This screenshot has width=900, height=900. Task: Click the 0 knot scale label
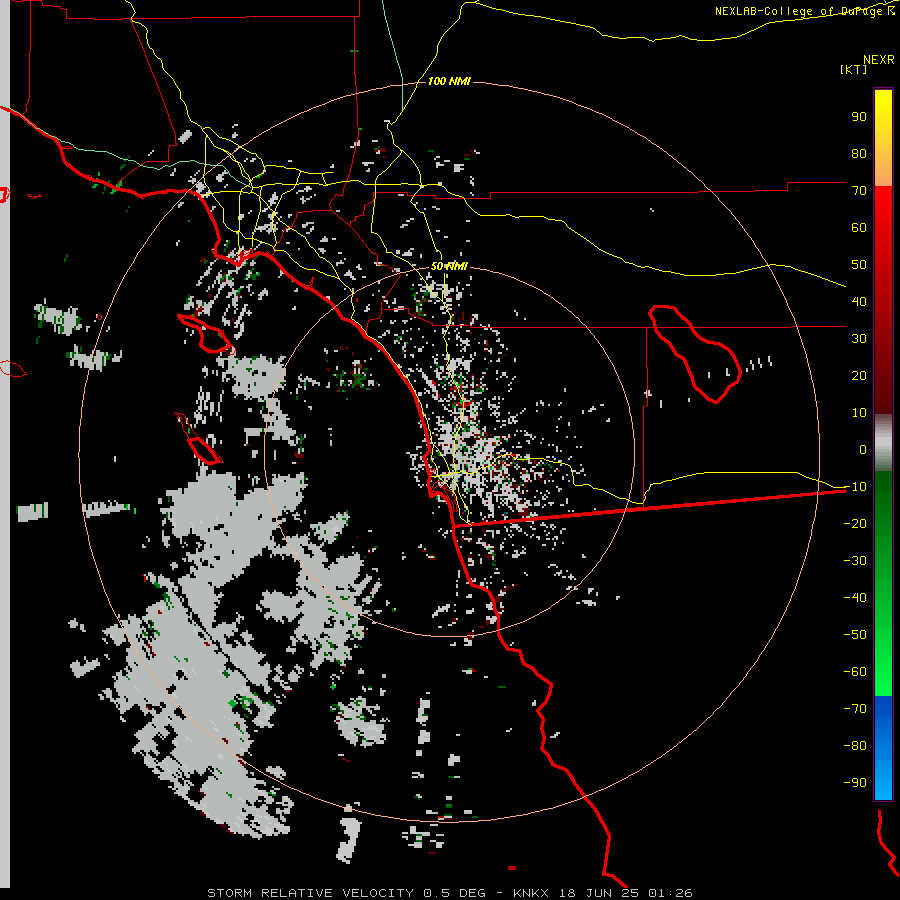pos(863,449)
